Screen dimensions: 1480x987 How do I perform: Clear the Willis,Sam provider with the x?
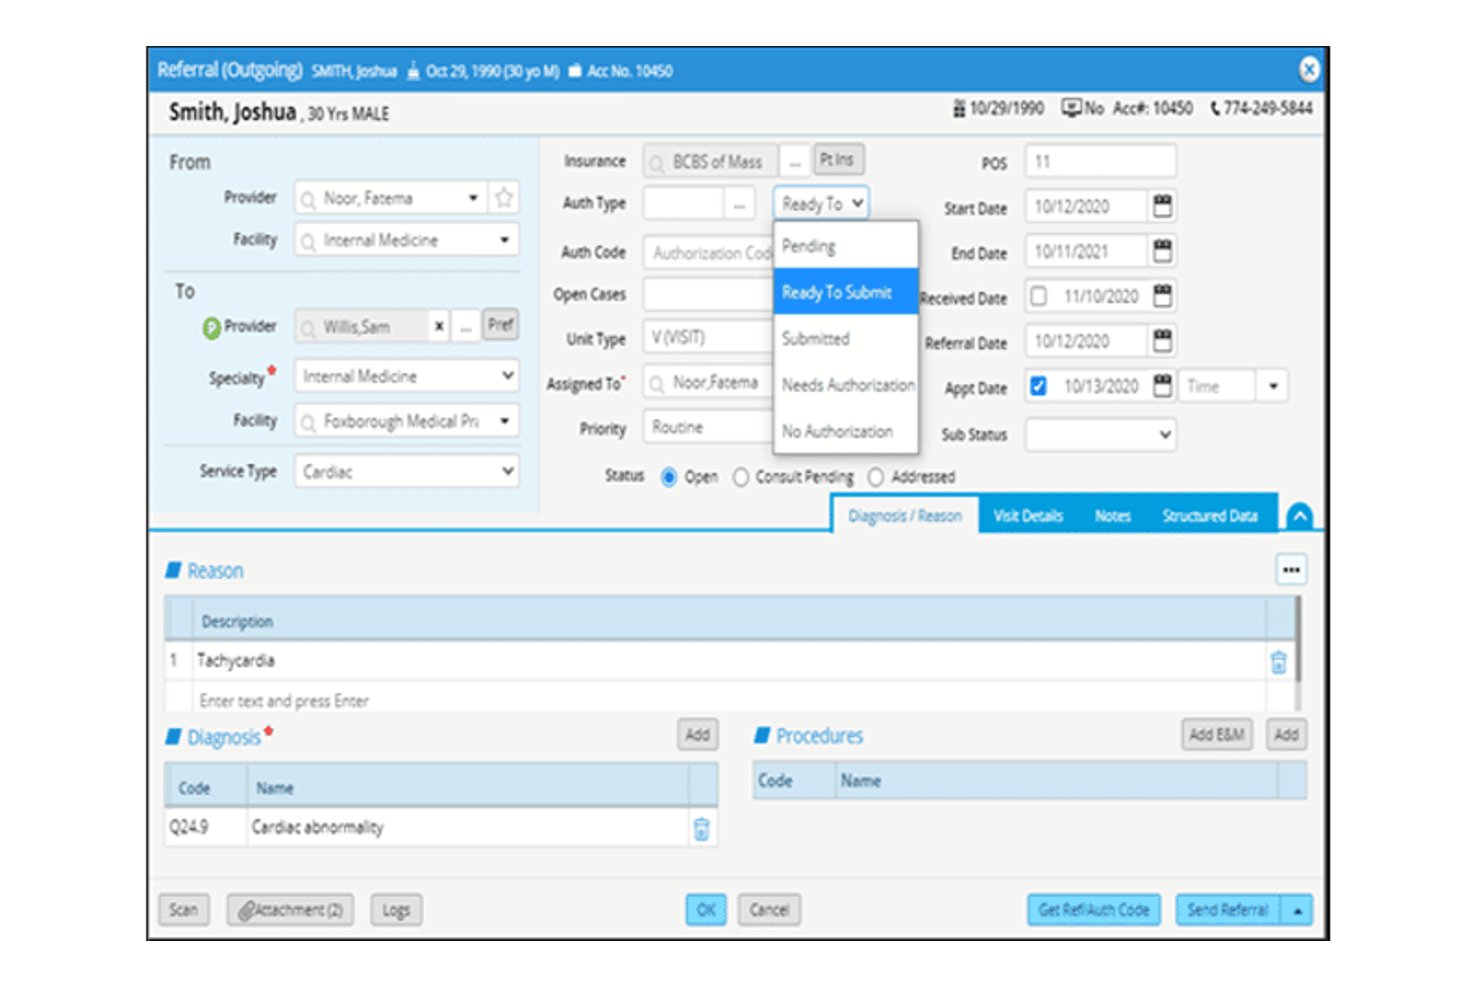click(439, 326)
